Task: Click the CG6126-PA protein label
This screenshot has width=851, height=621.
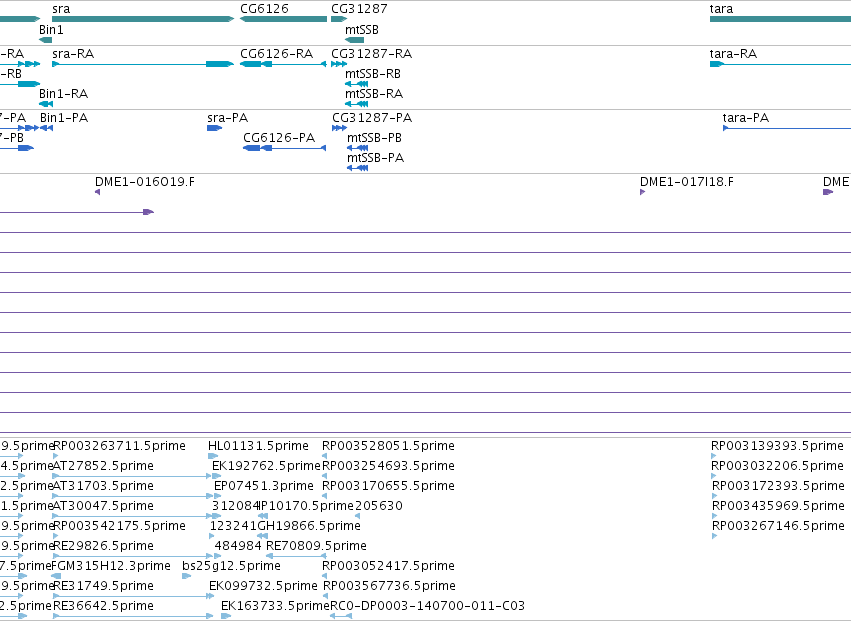Action: click(x=279, y=138)
